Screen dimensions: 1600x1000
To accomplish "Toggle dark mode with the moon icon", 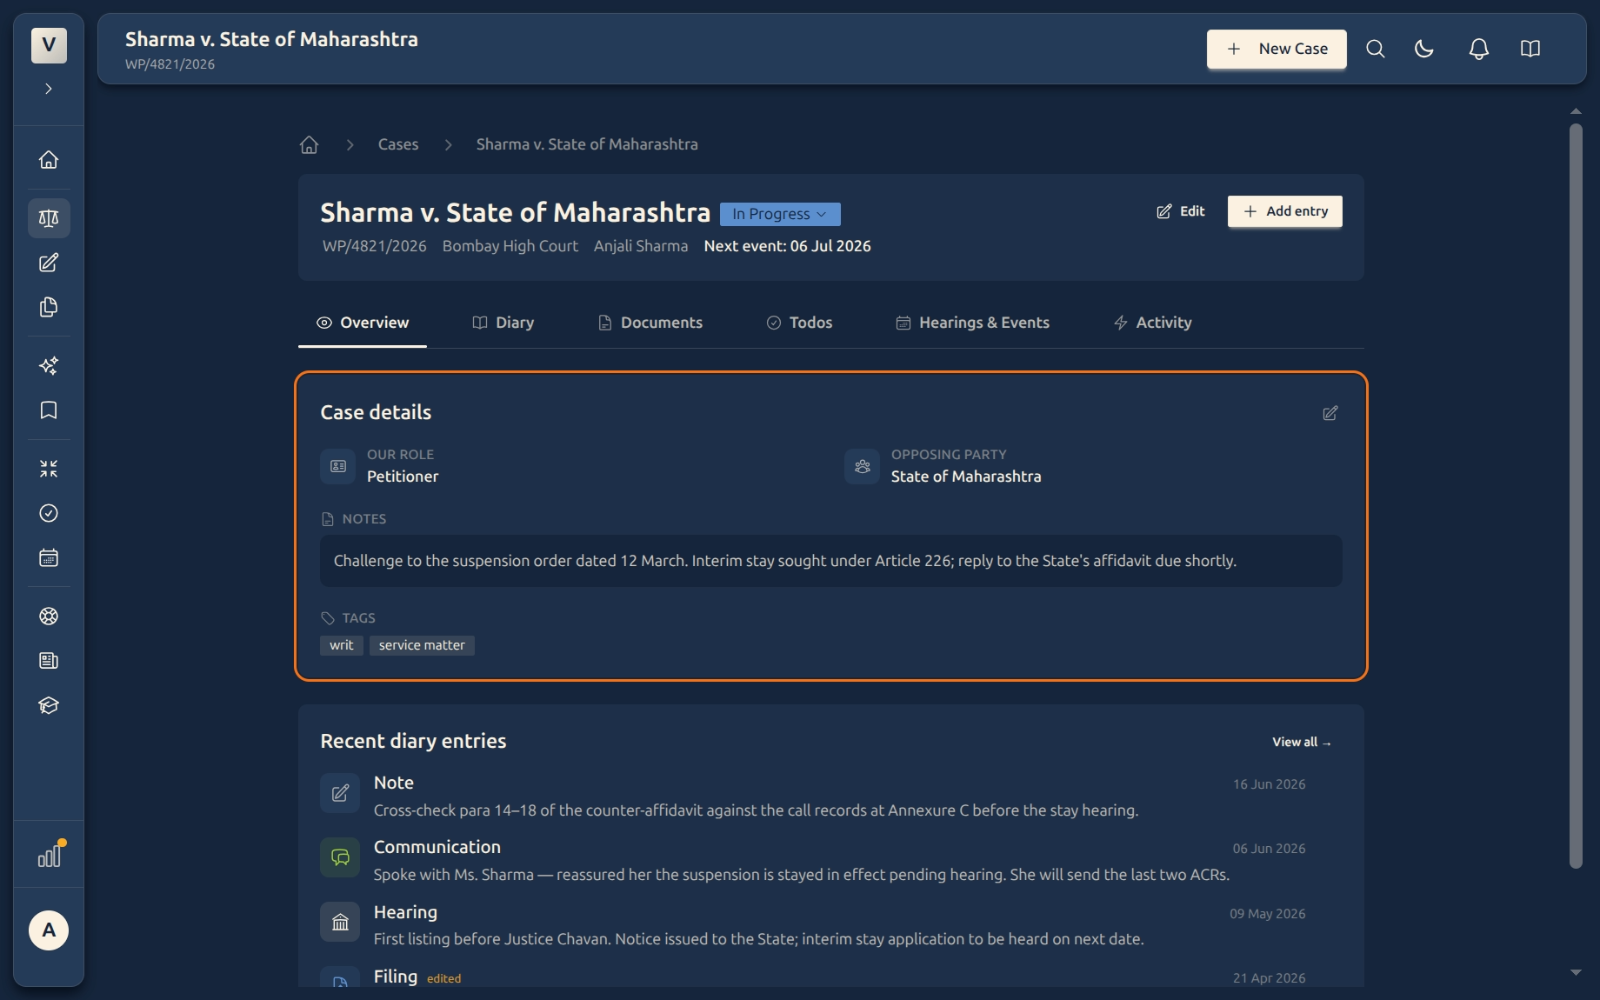I will tap(1424, 49).
